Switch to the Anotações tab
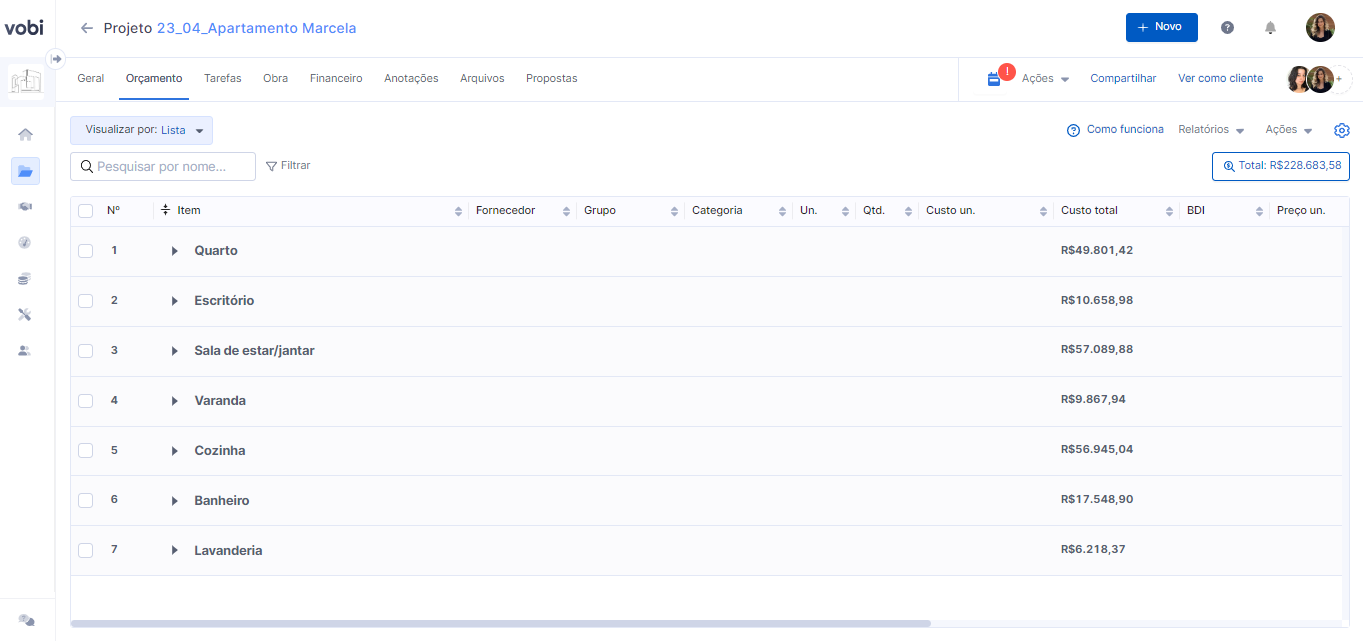 411,79
